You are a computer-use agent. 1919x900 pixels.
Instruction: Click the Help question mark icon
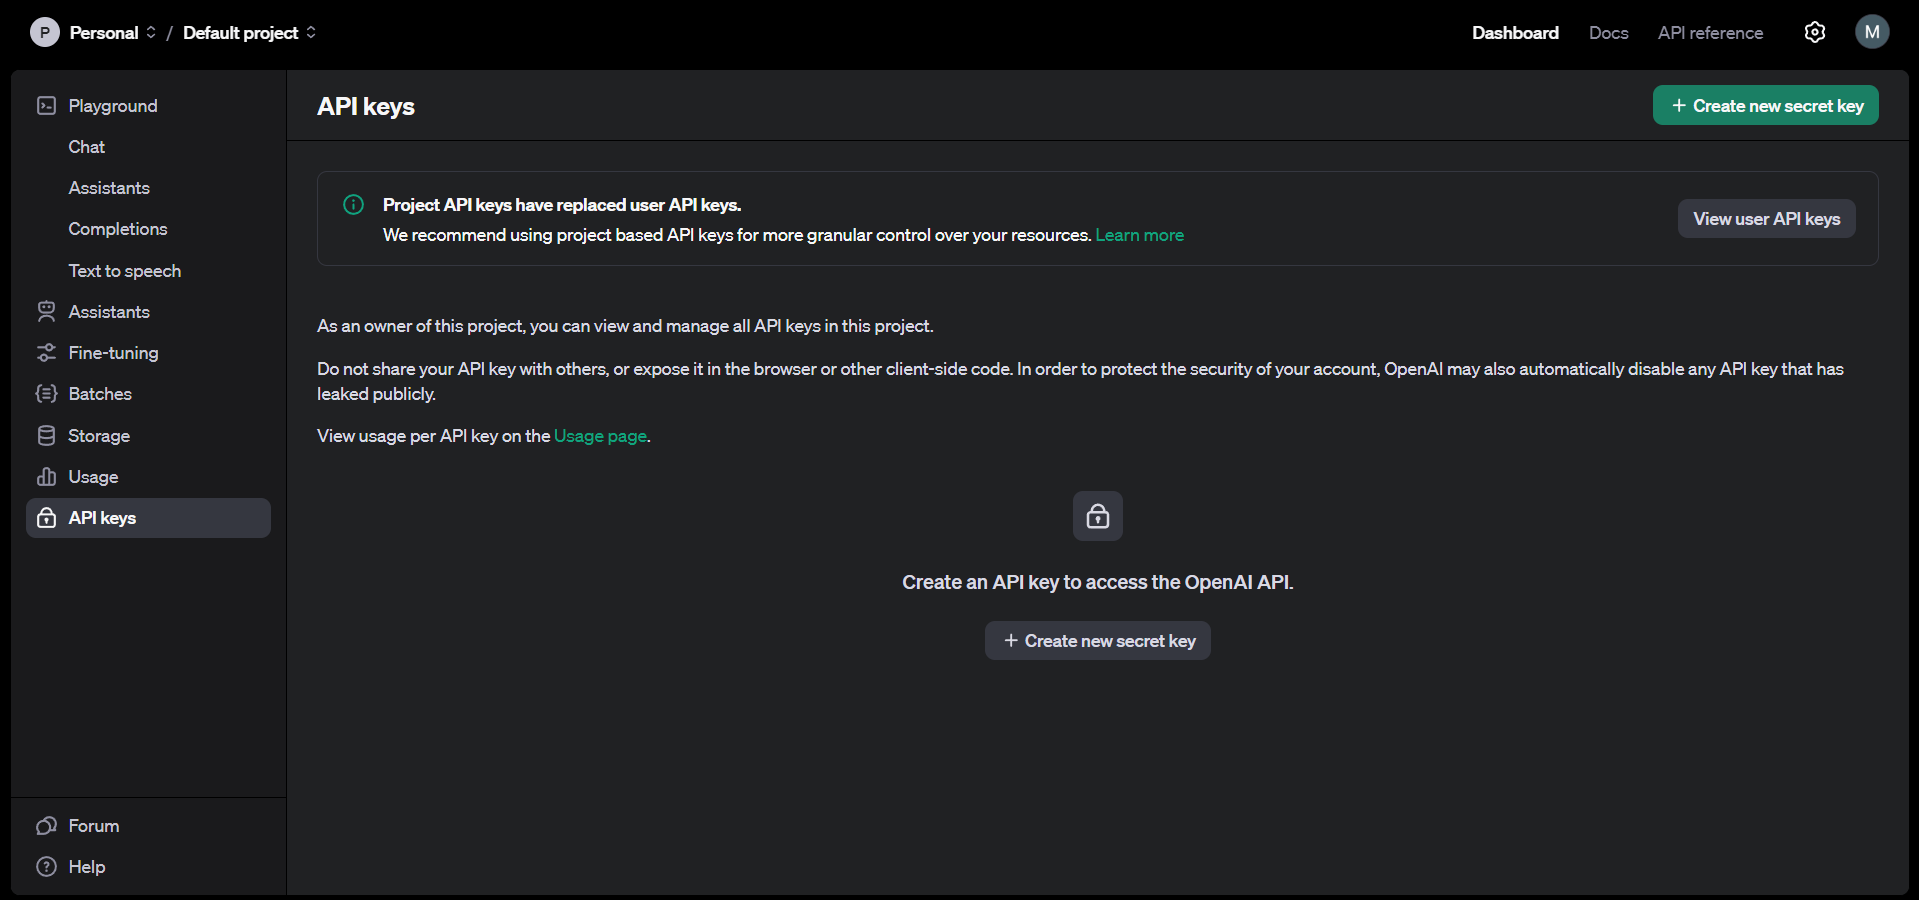tap(46, 867)
